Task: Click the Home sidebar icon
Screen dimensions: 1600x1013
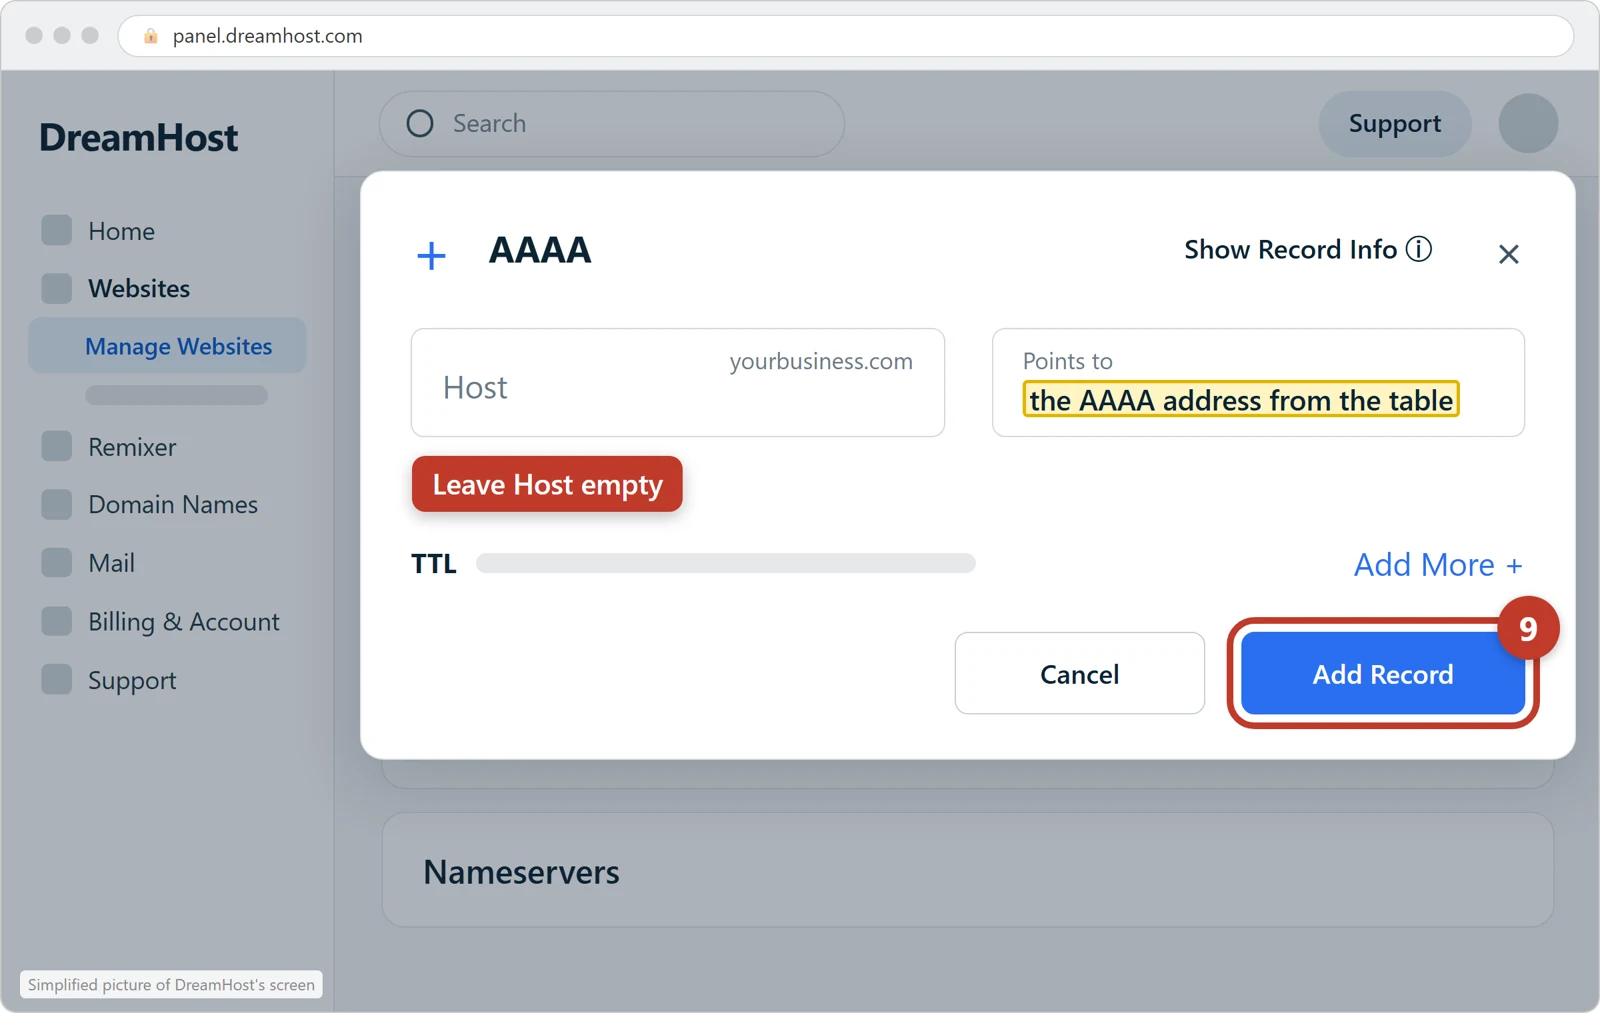Action: pyautogui.click(x=57, y=230)
